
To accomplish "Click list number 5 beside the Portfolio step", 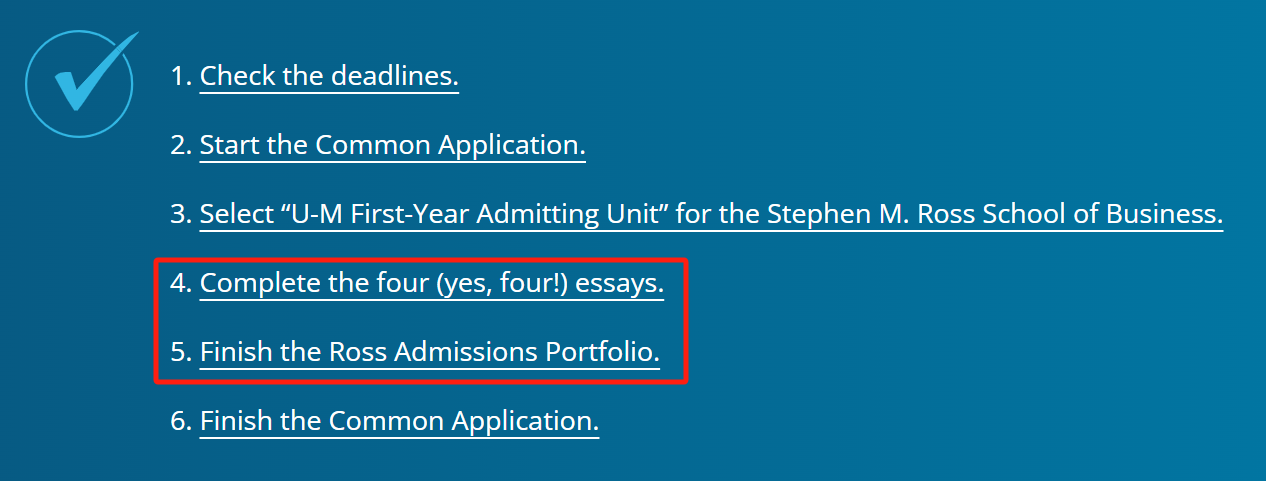I will (181, 352).
